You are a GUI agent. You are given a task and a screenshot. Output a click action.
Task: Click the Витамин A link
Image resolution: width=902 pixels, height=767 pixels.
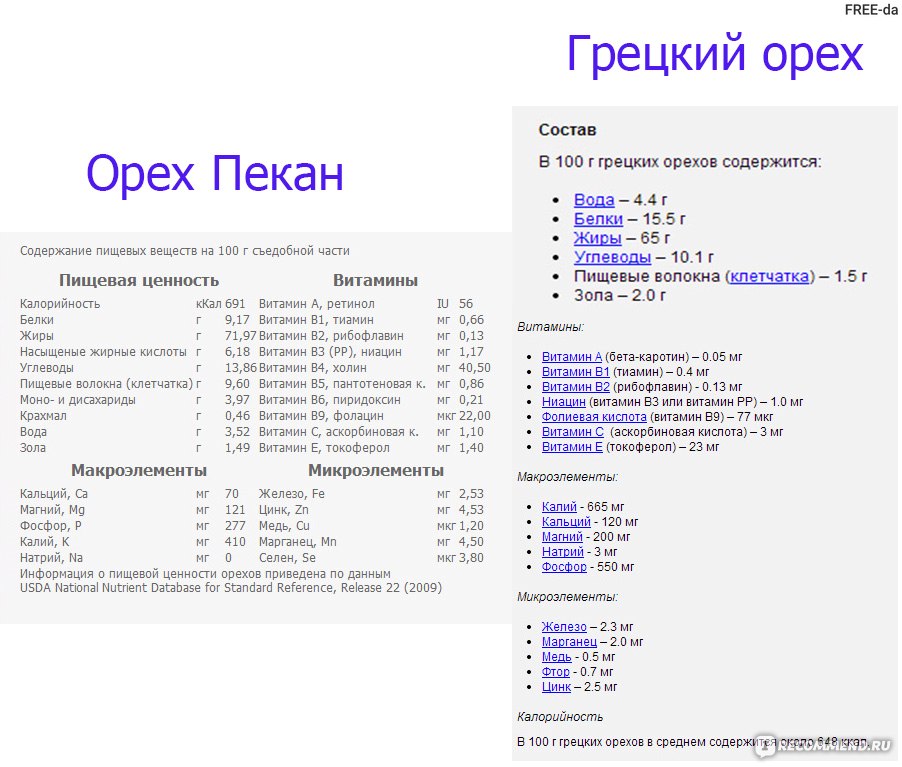(571, 356)
